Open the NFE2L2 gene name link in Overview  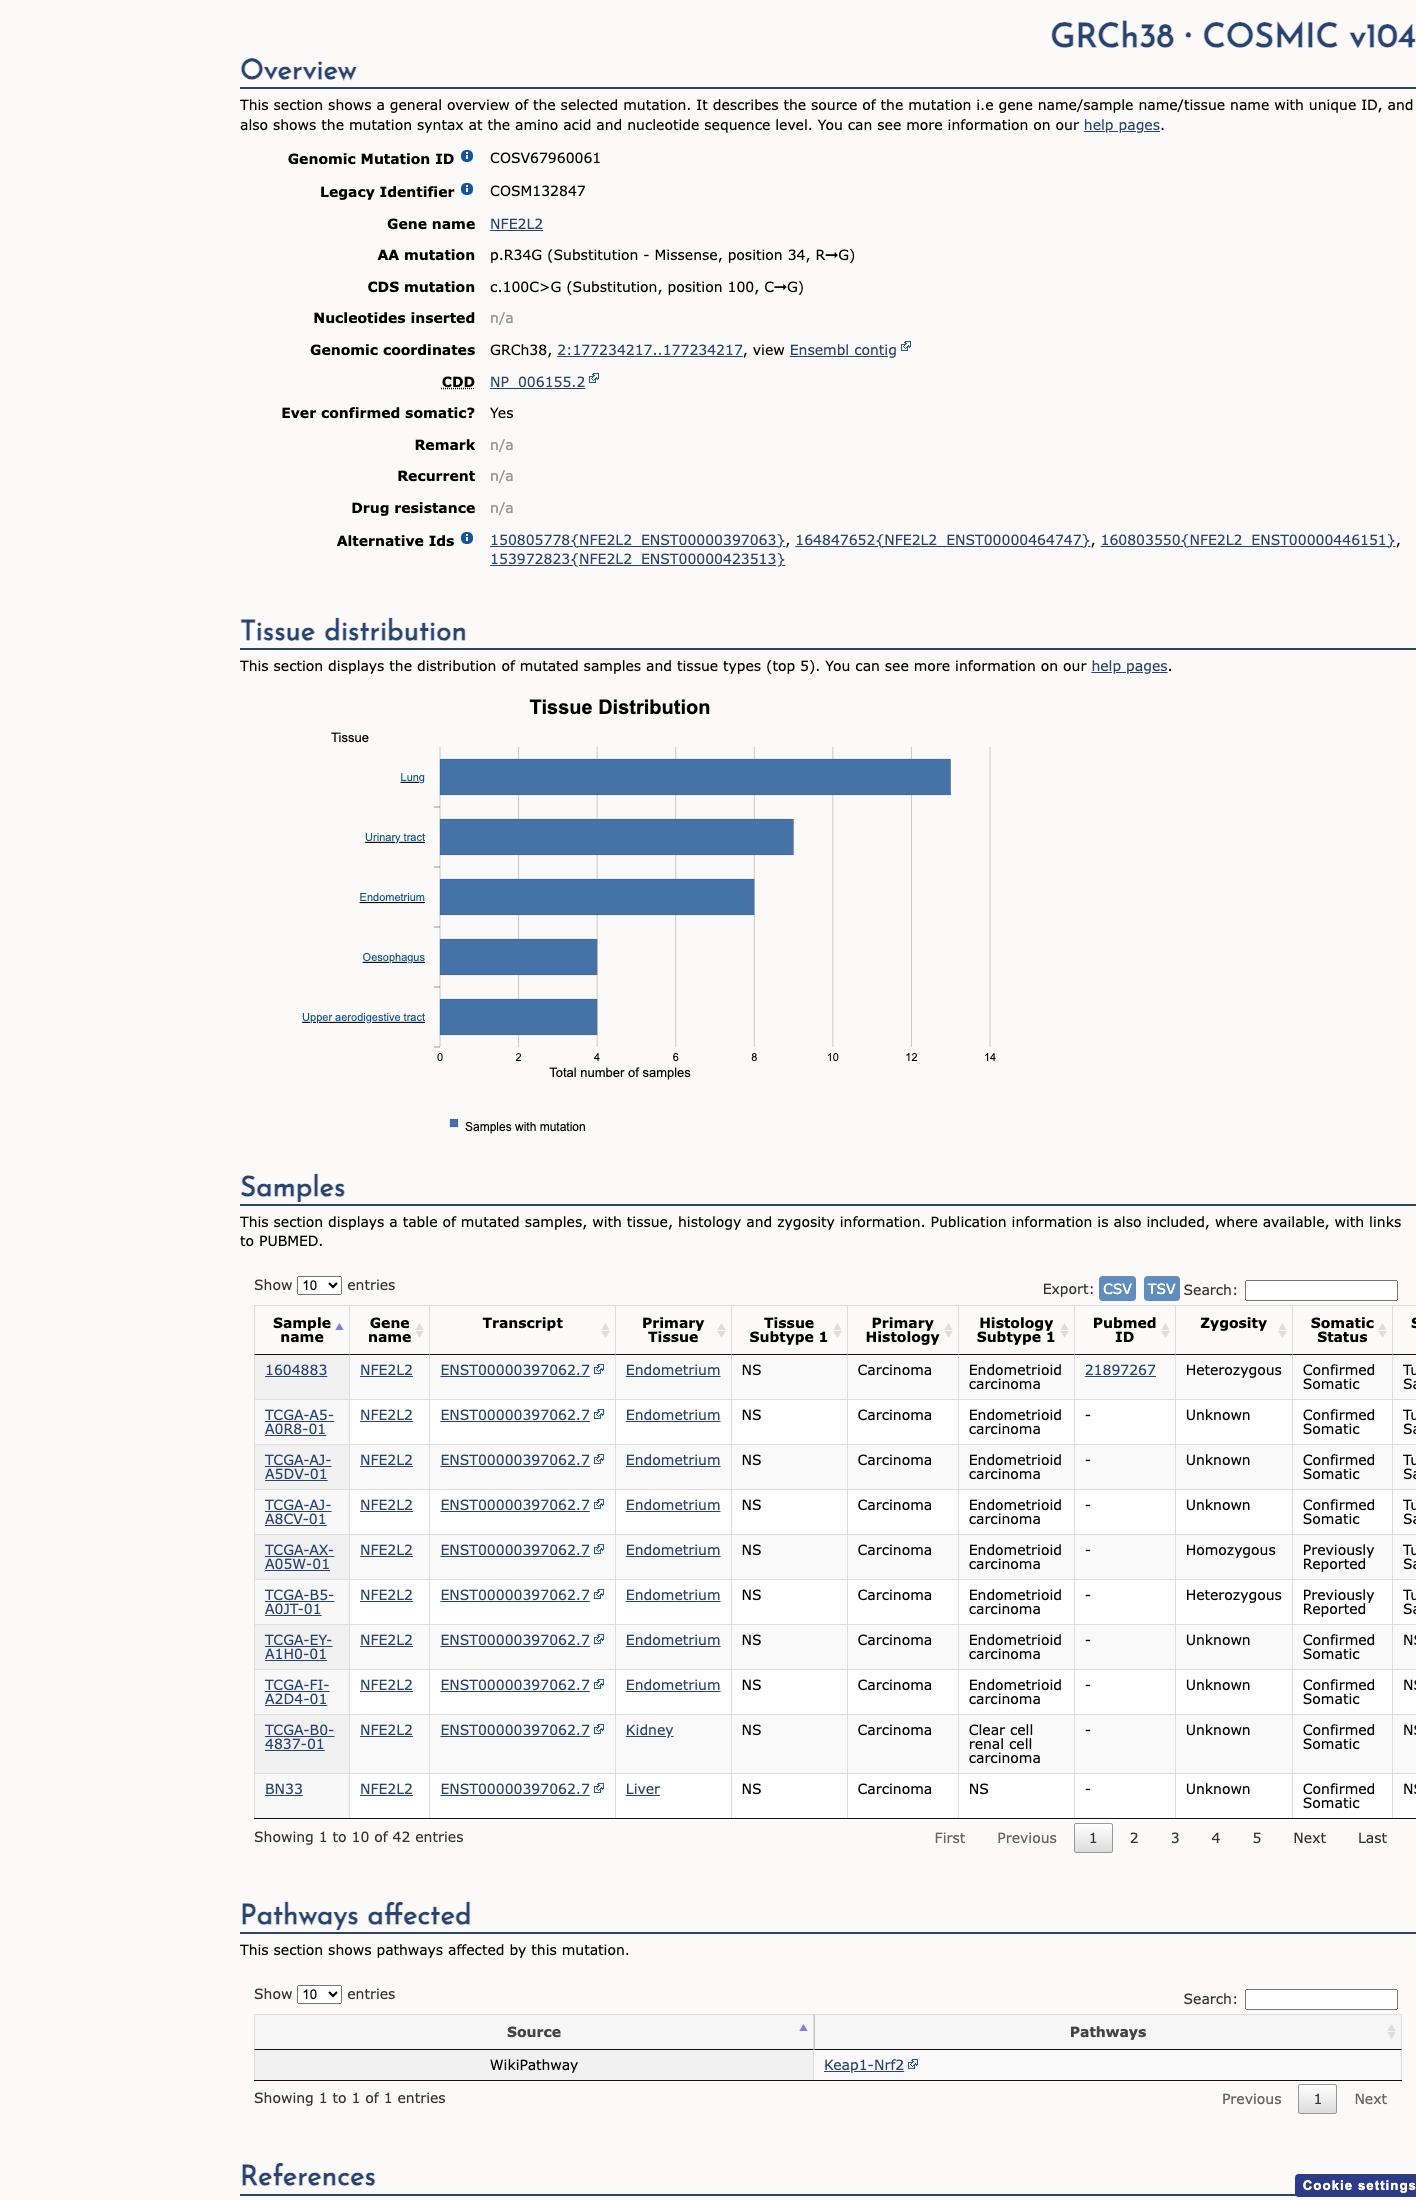tap(516, 224)
